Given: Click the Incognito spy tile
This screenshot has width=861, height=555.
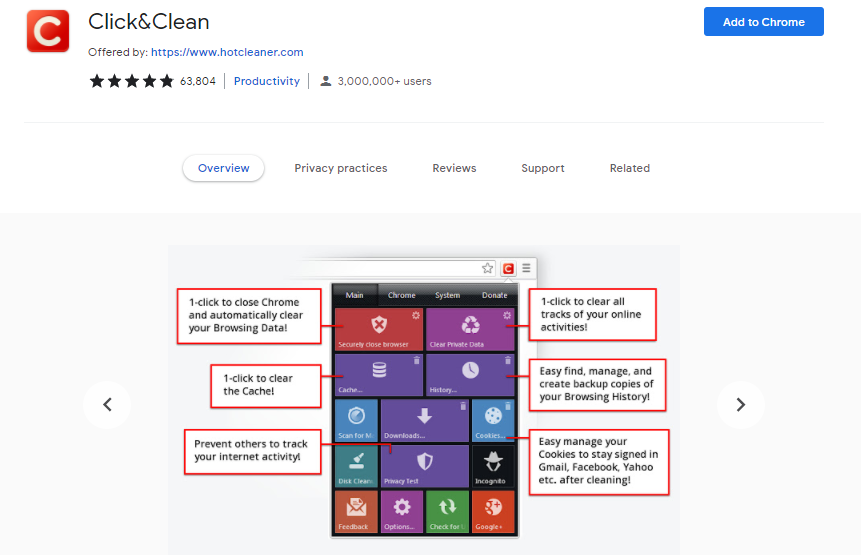Looking at the screenshot, I should (x=492, y=466).
